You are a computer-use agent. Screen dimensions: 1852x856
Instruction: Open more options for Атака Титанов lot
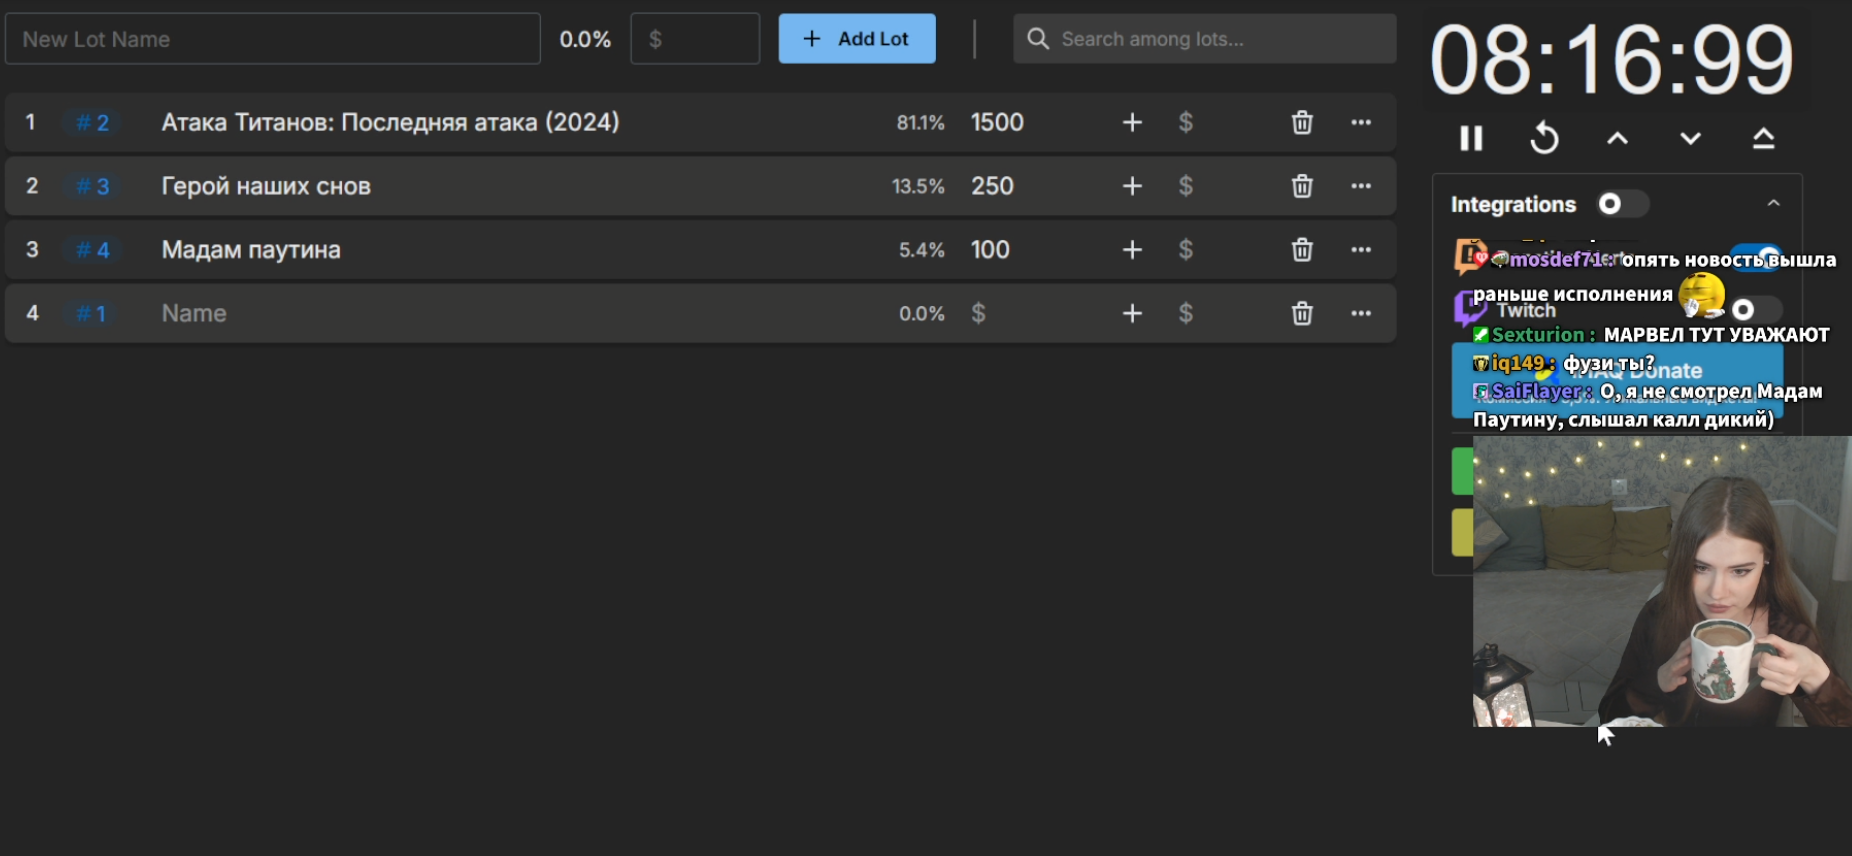coord(1360,122)
